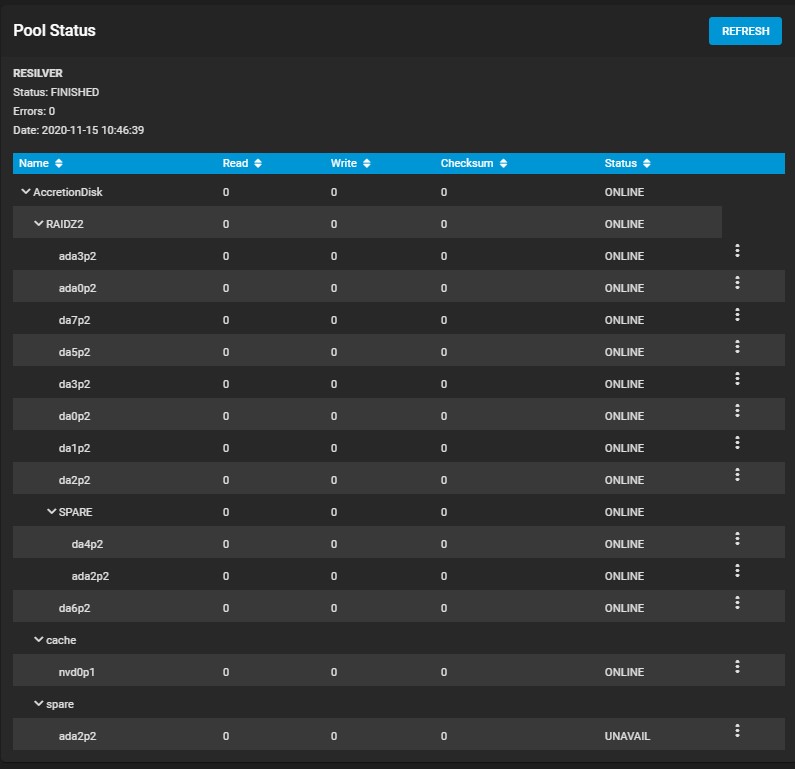Click the Read column header text
The height and width of the screenshot is (769, 795).
tap(235, 163)
